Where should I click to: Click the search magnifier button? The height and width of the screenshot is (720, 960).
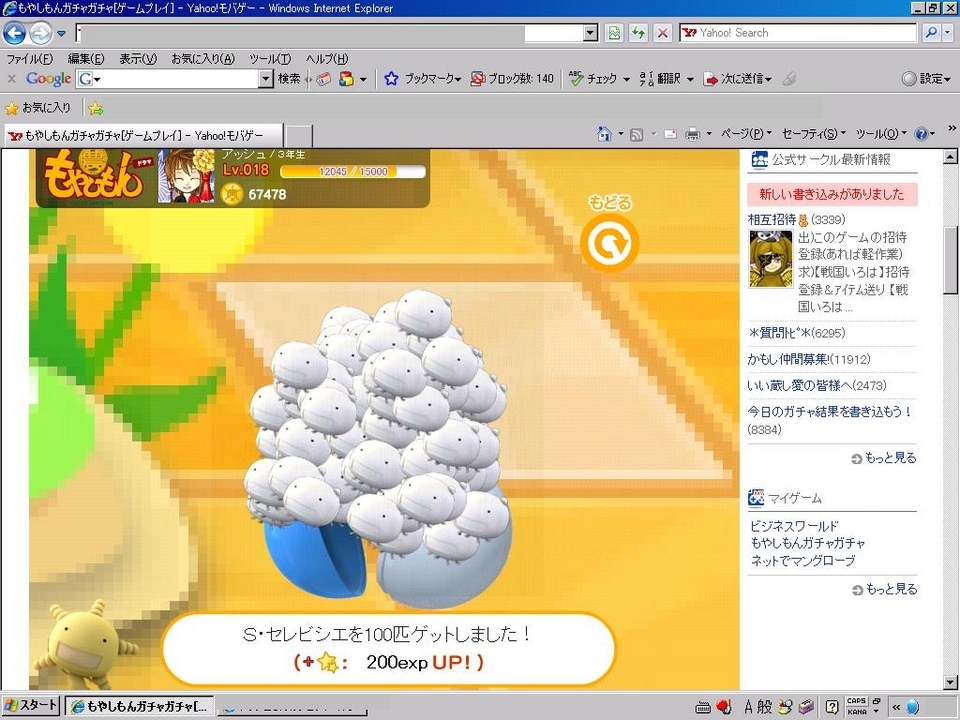tap(931, 33)
